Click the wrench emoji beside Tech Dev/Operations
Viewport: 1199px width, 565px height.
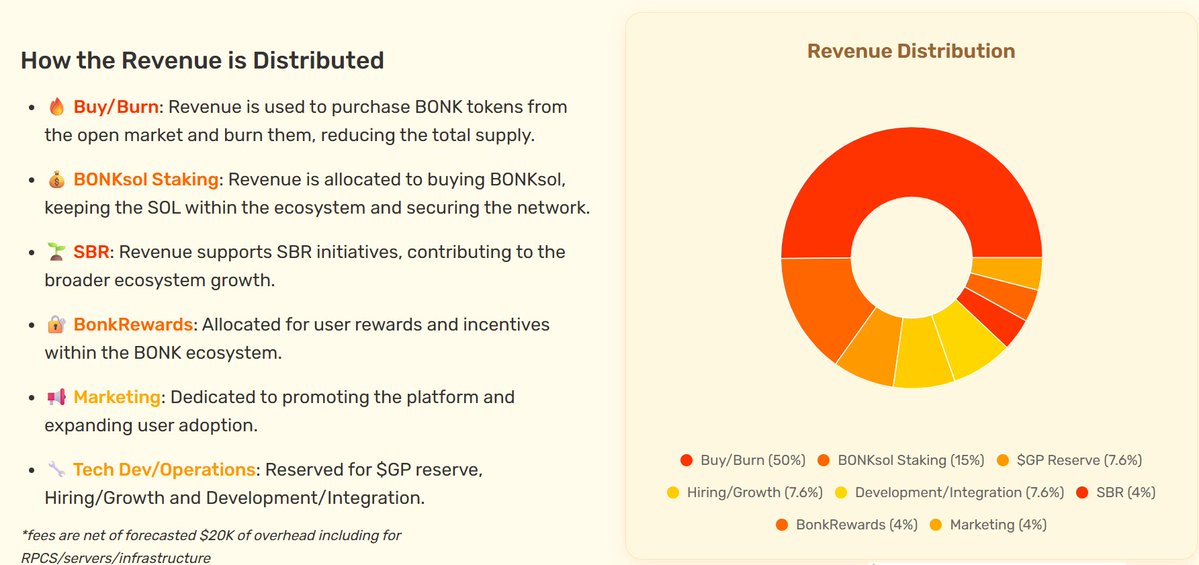pyautogui.click(x=56, y=469)
